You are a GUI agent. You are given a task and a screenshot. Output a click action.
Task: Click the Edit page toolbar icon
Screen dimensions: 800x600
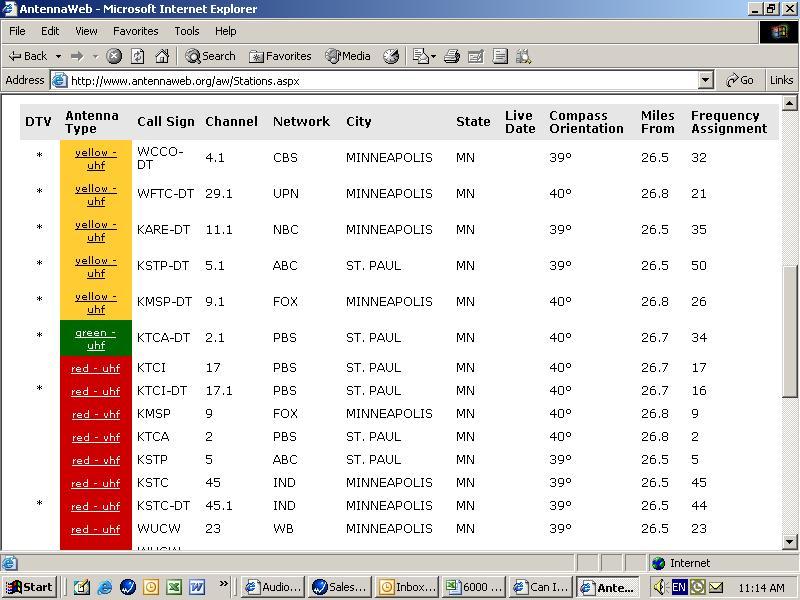(476, 56)
